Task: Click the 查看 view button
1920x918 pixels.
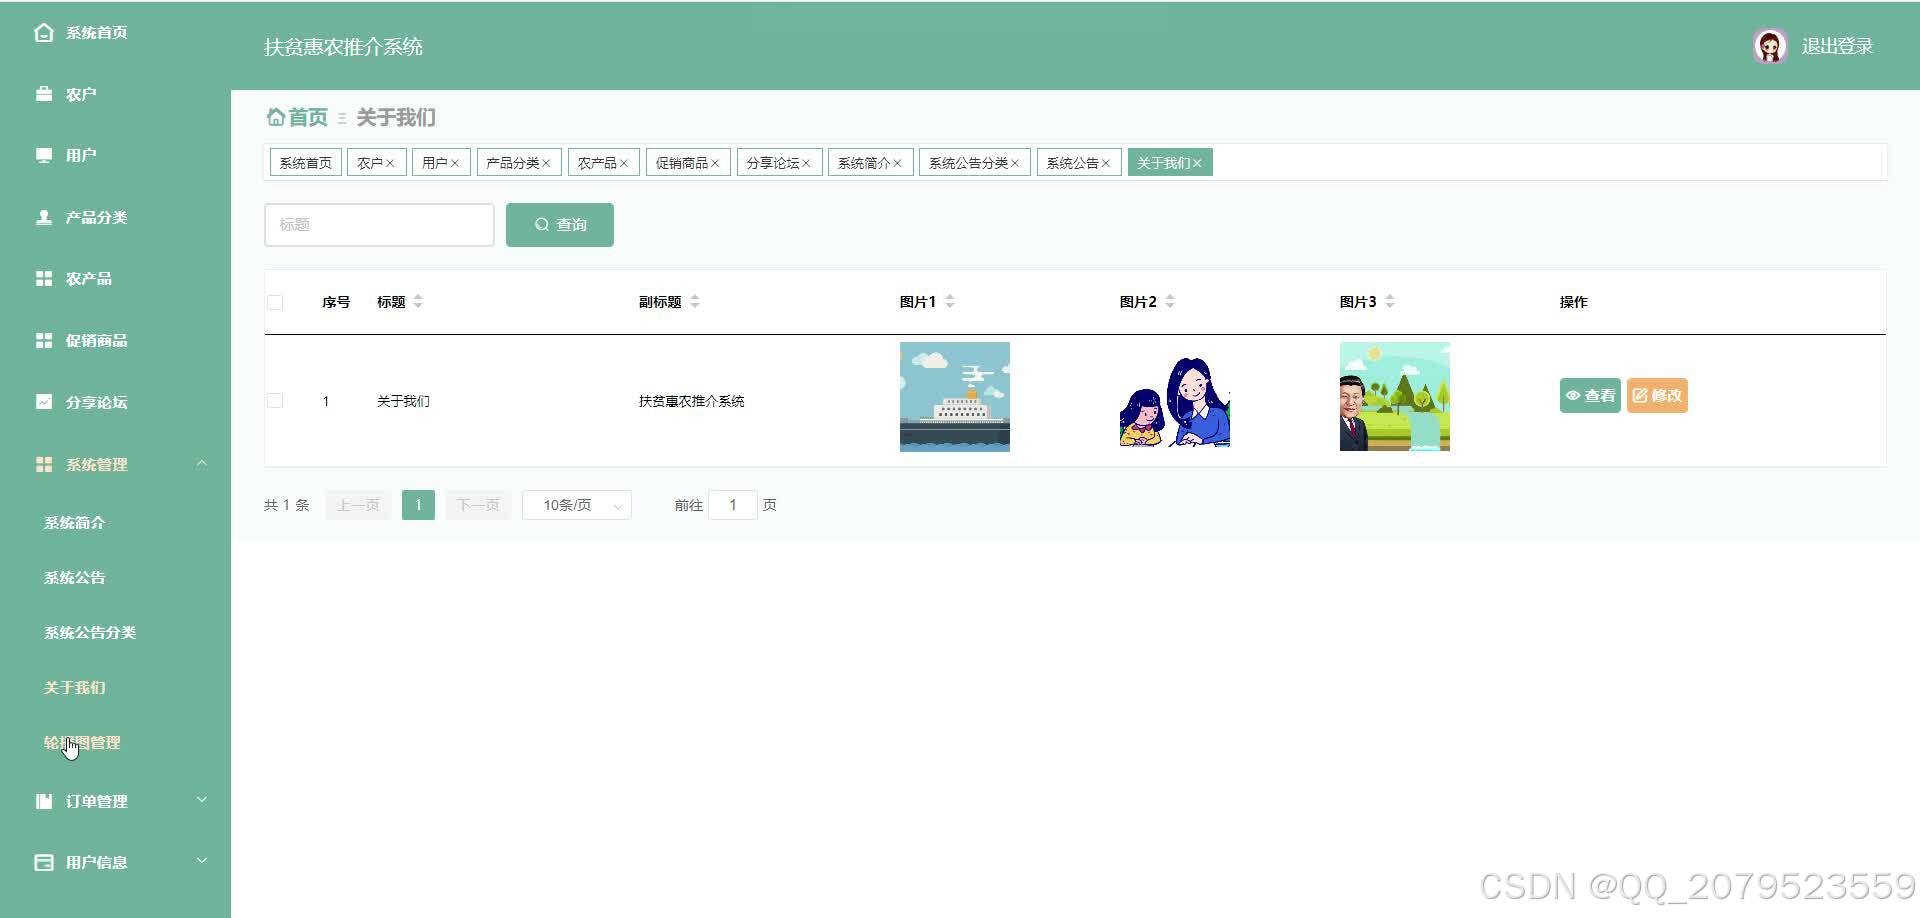Action: pyautogui.click(x=1590, y=396)
